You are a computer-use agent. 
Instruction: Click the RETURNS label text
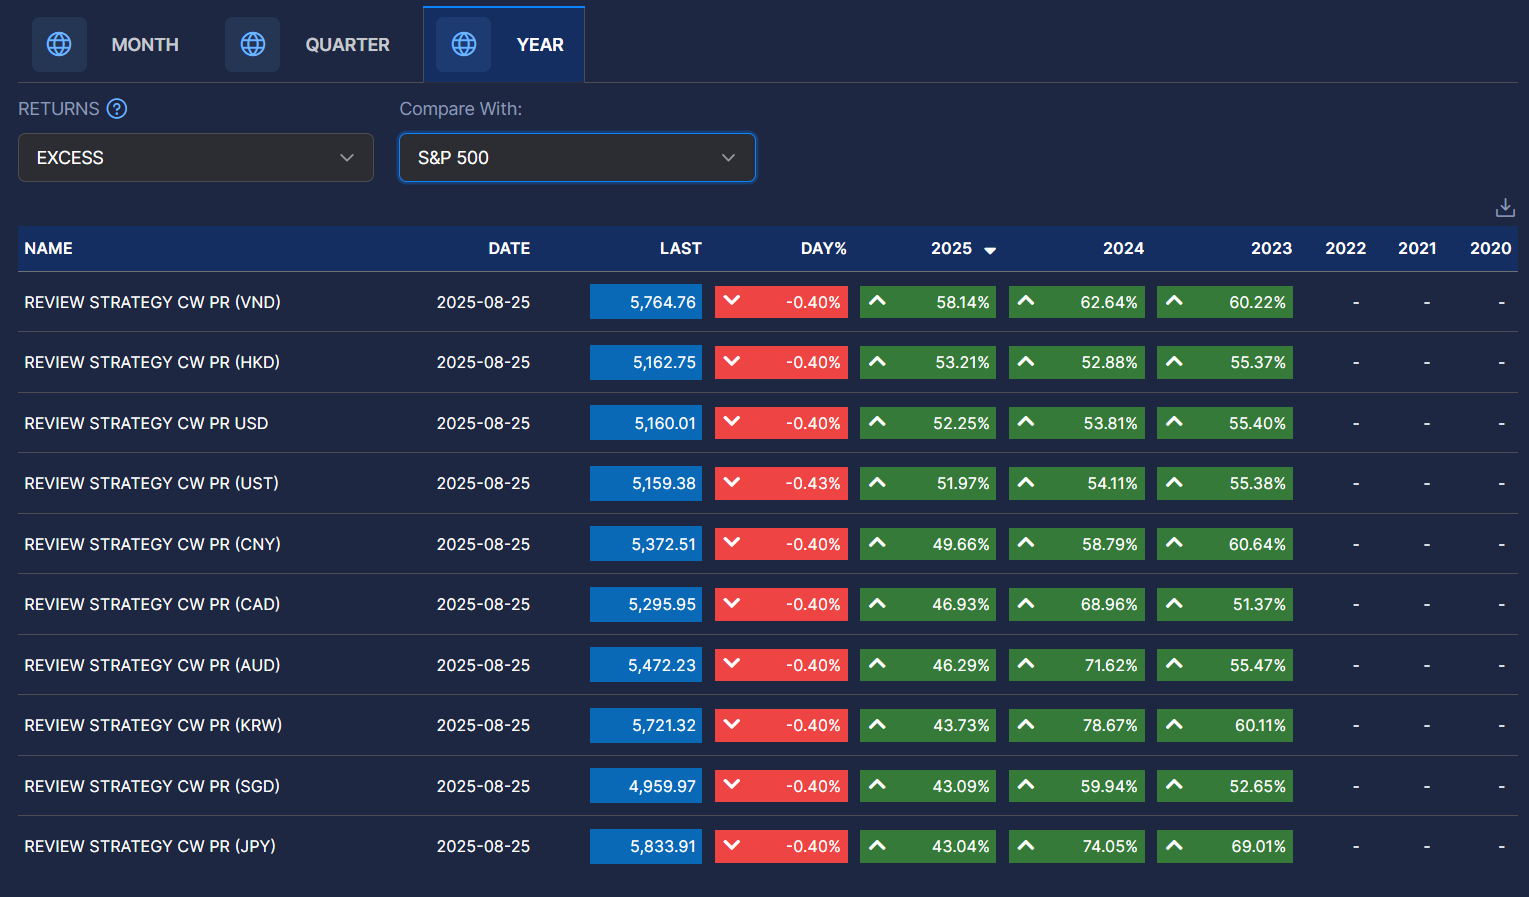[59, 109]
